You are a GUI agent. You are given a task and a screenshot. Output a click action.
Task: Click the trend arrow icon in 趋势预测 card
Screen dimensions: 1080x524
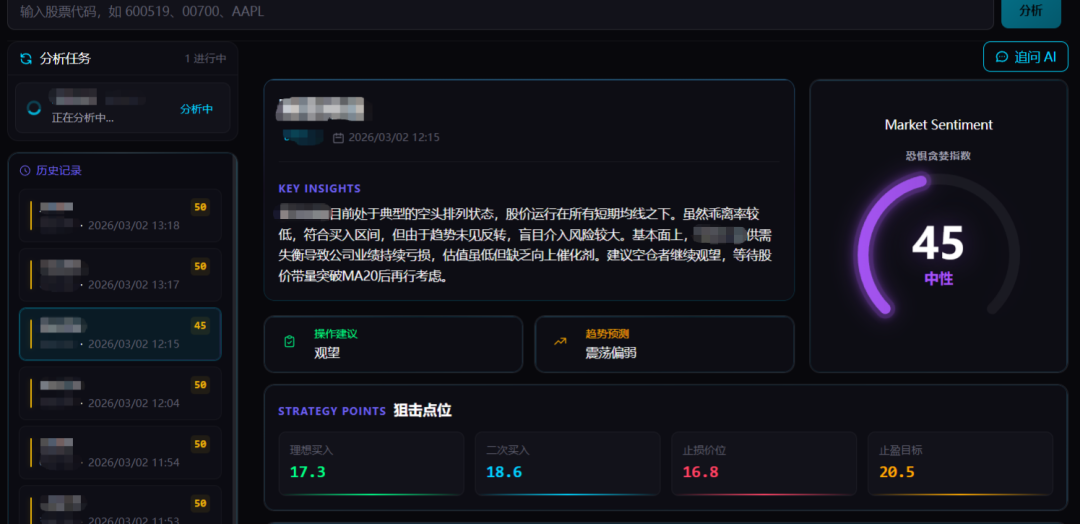(x=560, y=342)
